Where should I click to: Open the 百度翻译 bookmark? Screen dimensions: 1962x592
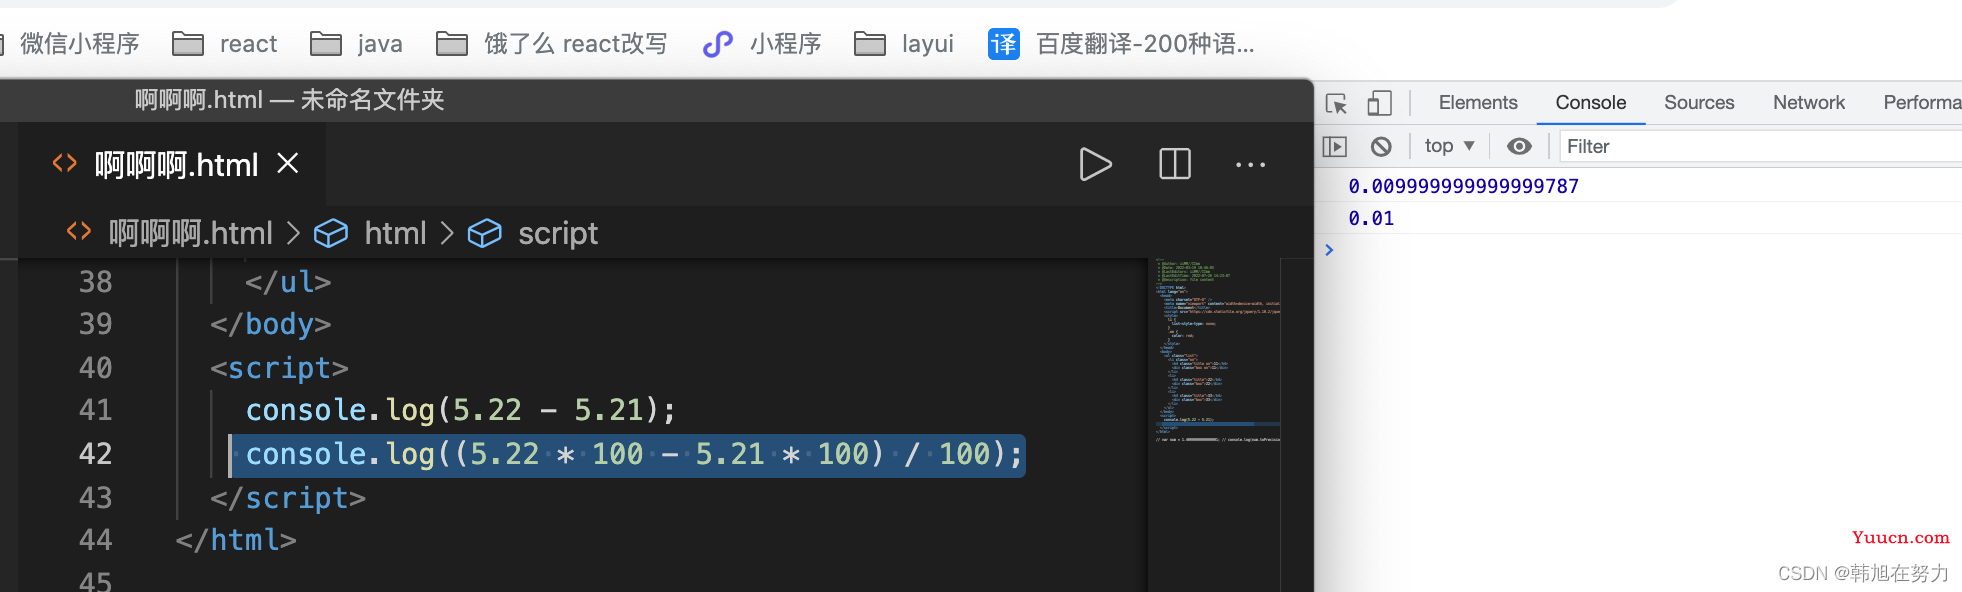click(x=1121, y=44)
